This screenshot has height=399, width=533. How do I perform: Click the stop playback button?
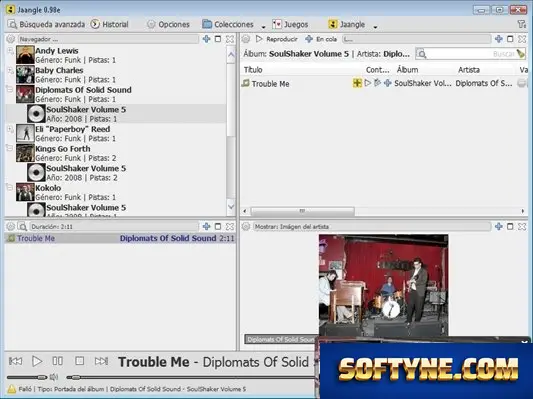point(80,361)
